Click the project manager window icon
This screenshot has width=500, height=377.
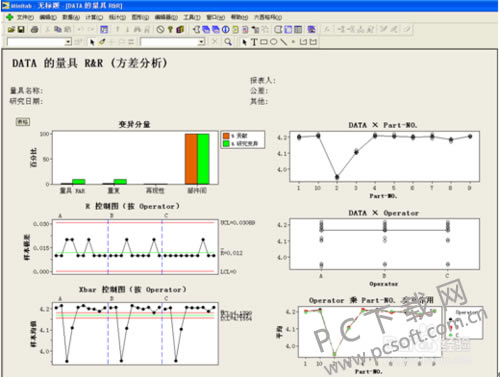coord(278,30)
